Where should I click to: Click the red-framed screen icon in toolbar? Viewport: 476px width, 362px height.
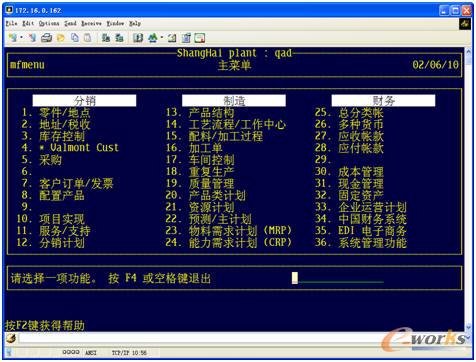click(200, 38)
